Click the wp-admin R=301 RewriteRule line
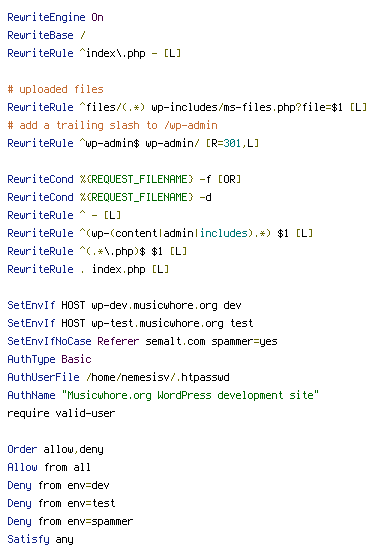 [133, 143]
